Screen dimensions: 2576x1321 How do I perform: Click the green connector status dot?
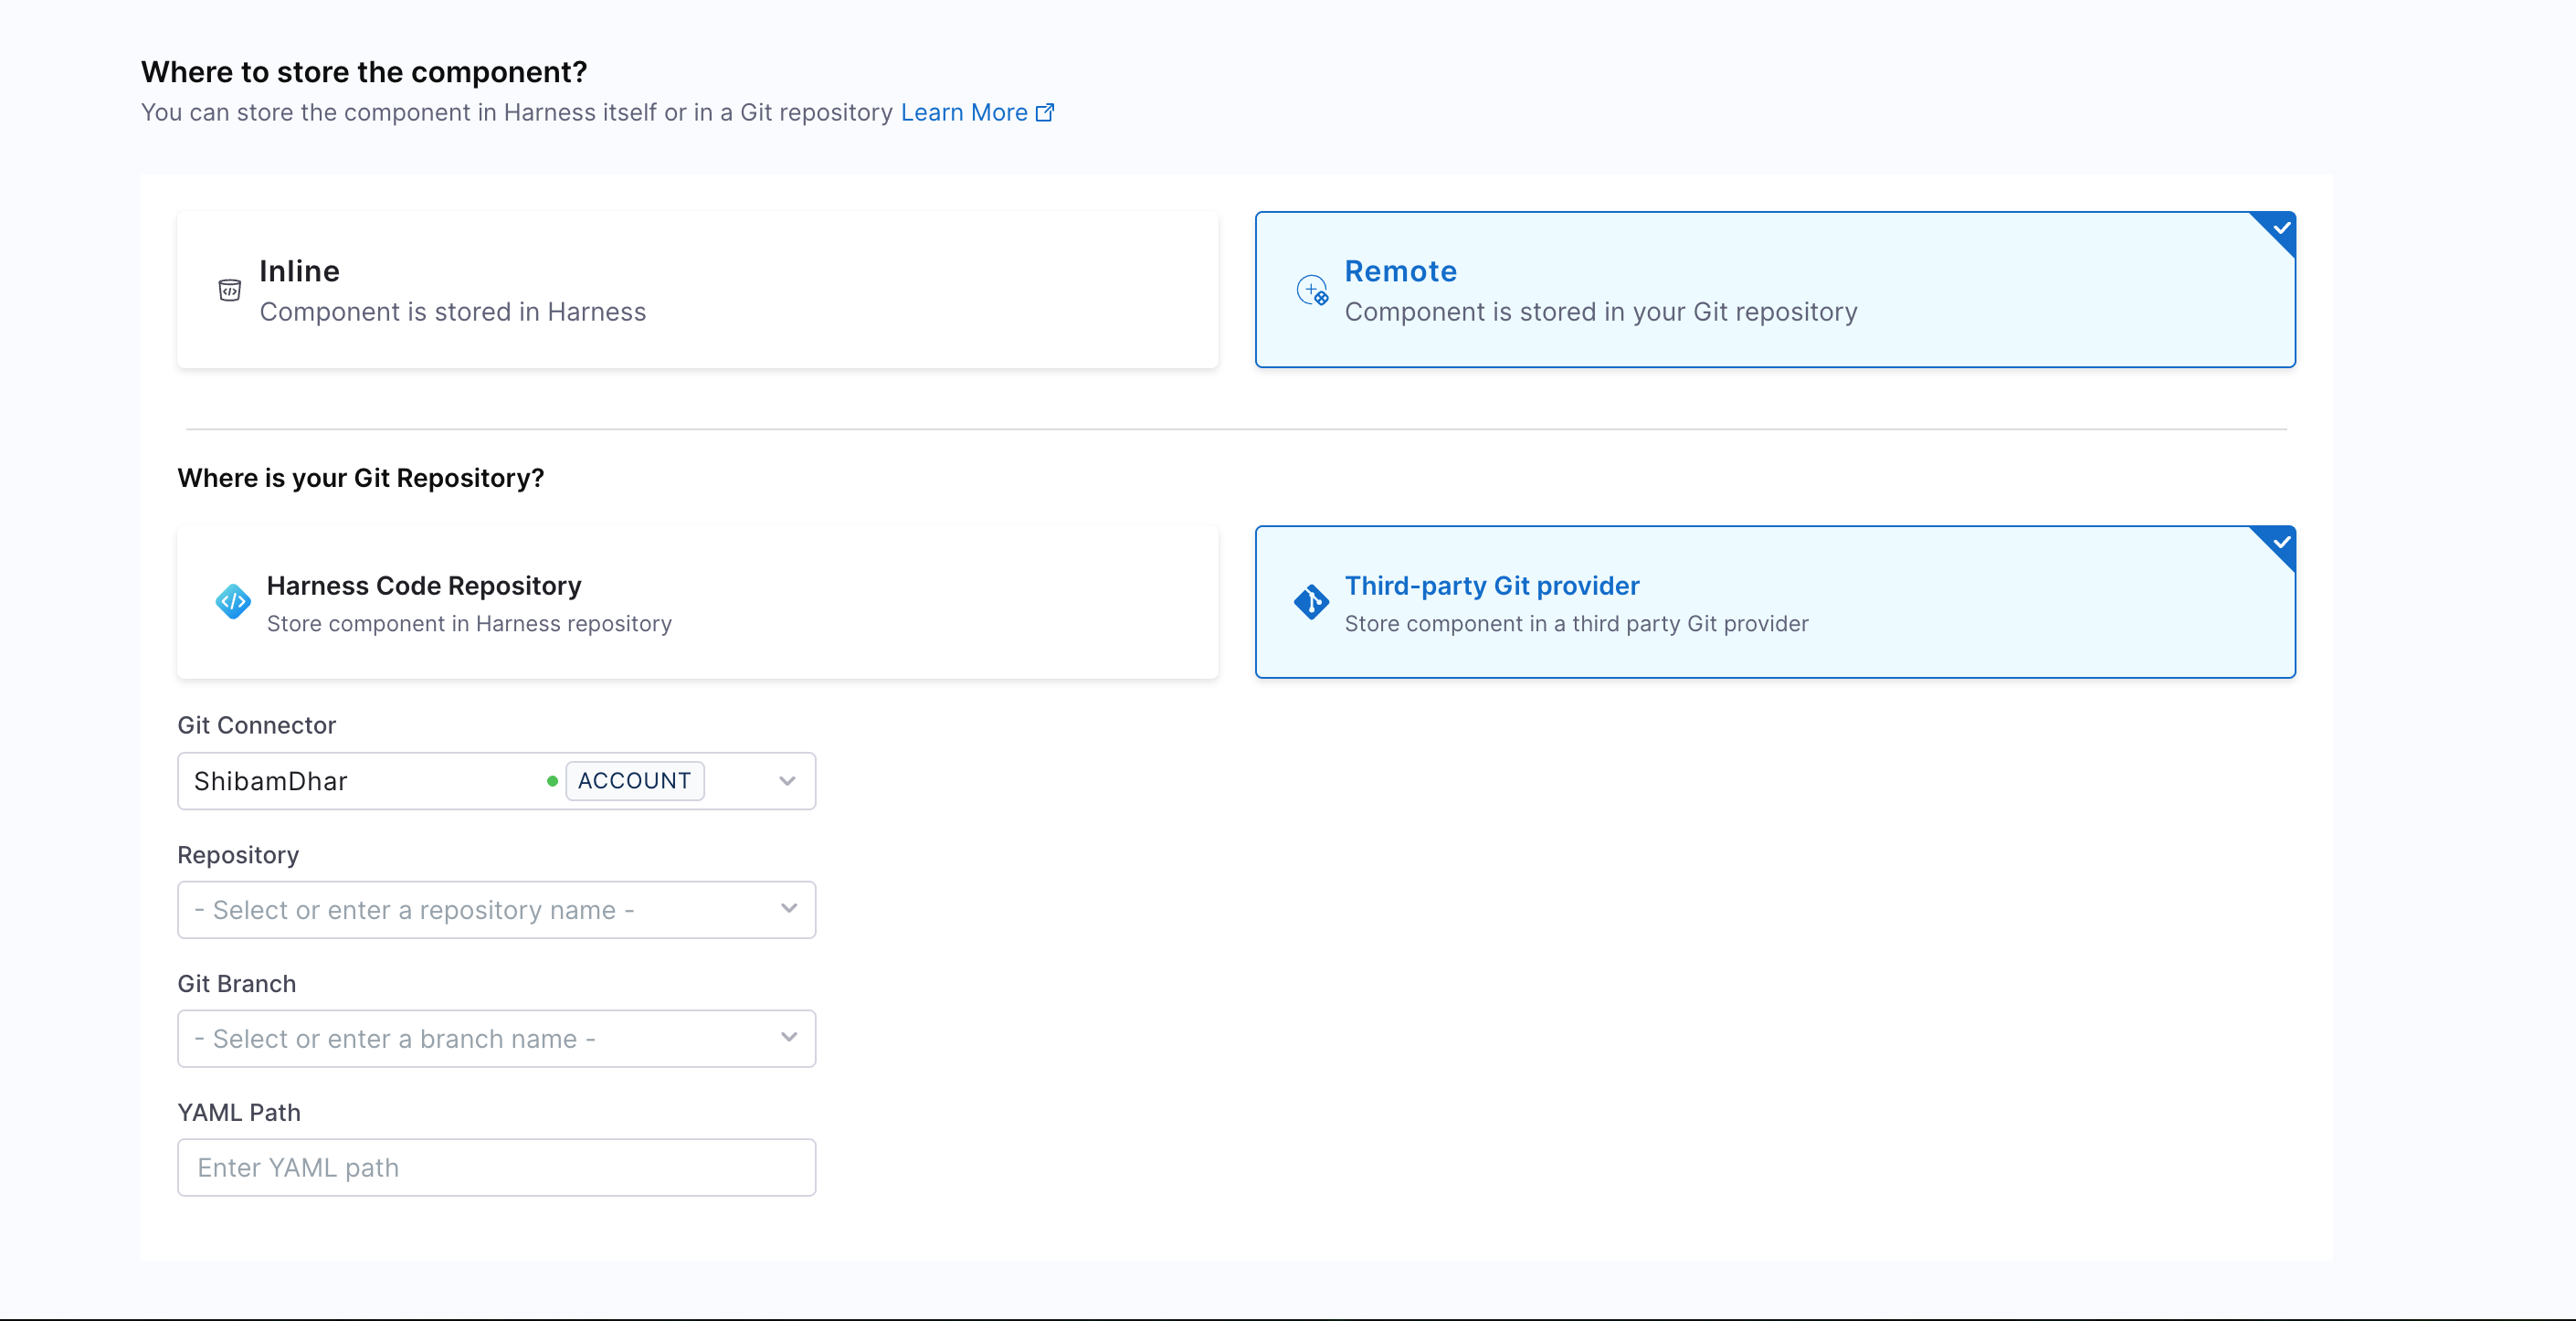(552, 781)
